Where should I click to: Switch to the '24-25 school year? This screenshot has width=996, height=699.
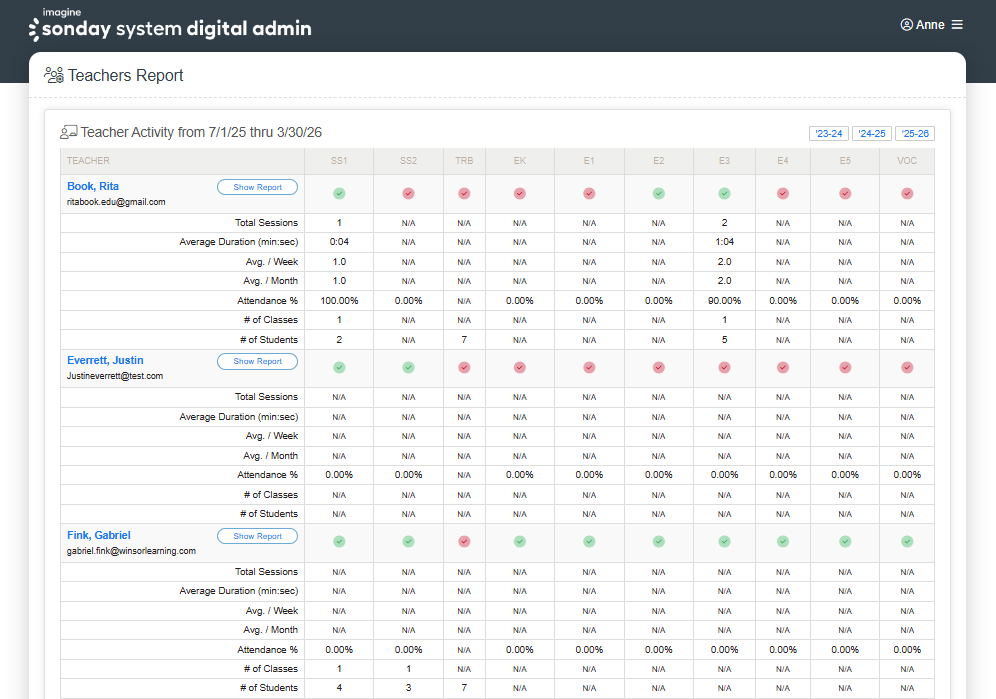[871, 133]
